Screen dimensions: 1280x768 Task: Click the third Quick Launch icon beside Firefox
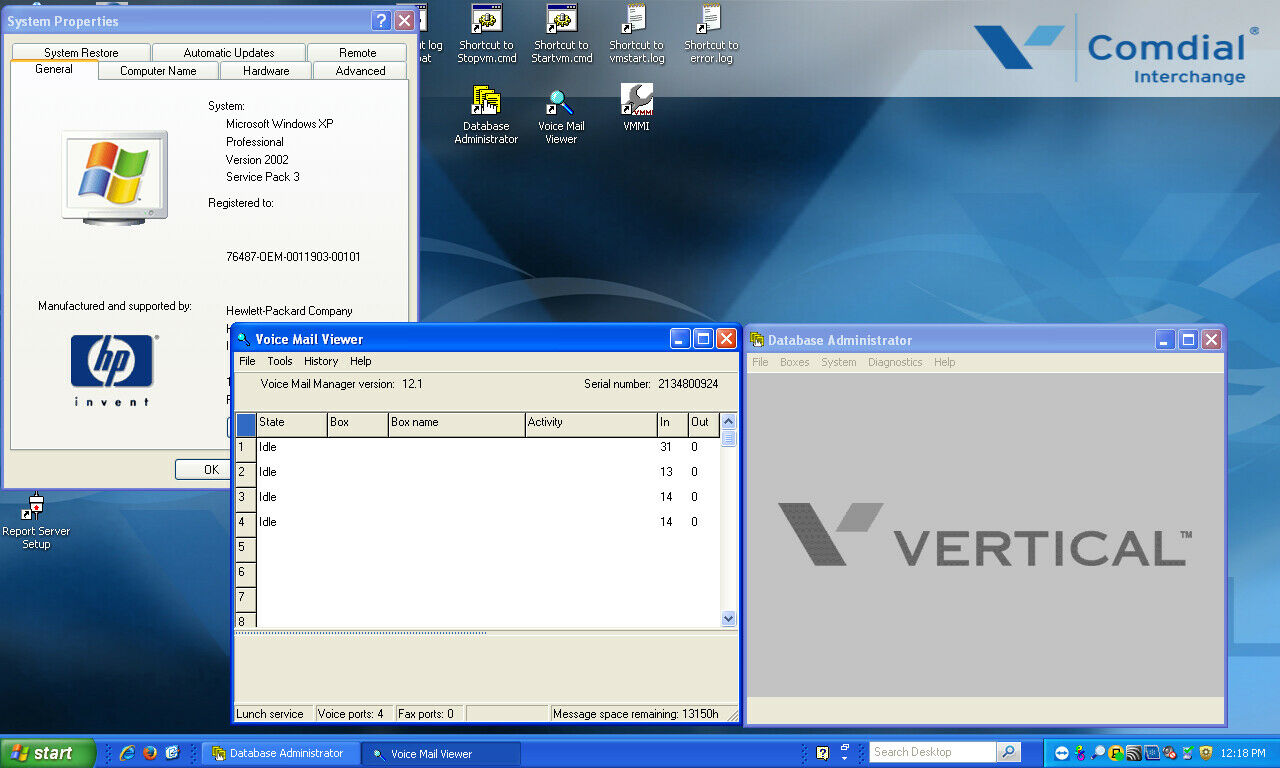click(x=172, y=753)
